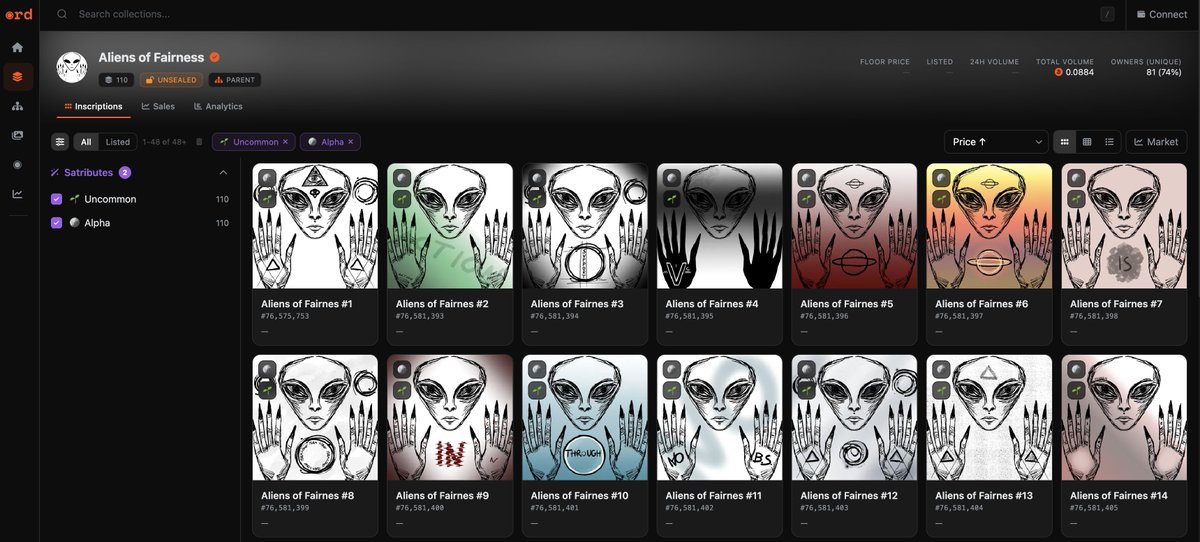The height and width of the screenshot is (542, 1200).
Task: Click the FLOOR PRICE stat label
Action: click(x=885, y=62)
